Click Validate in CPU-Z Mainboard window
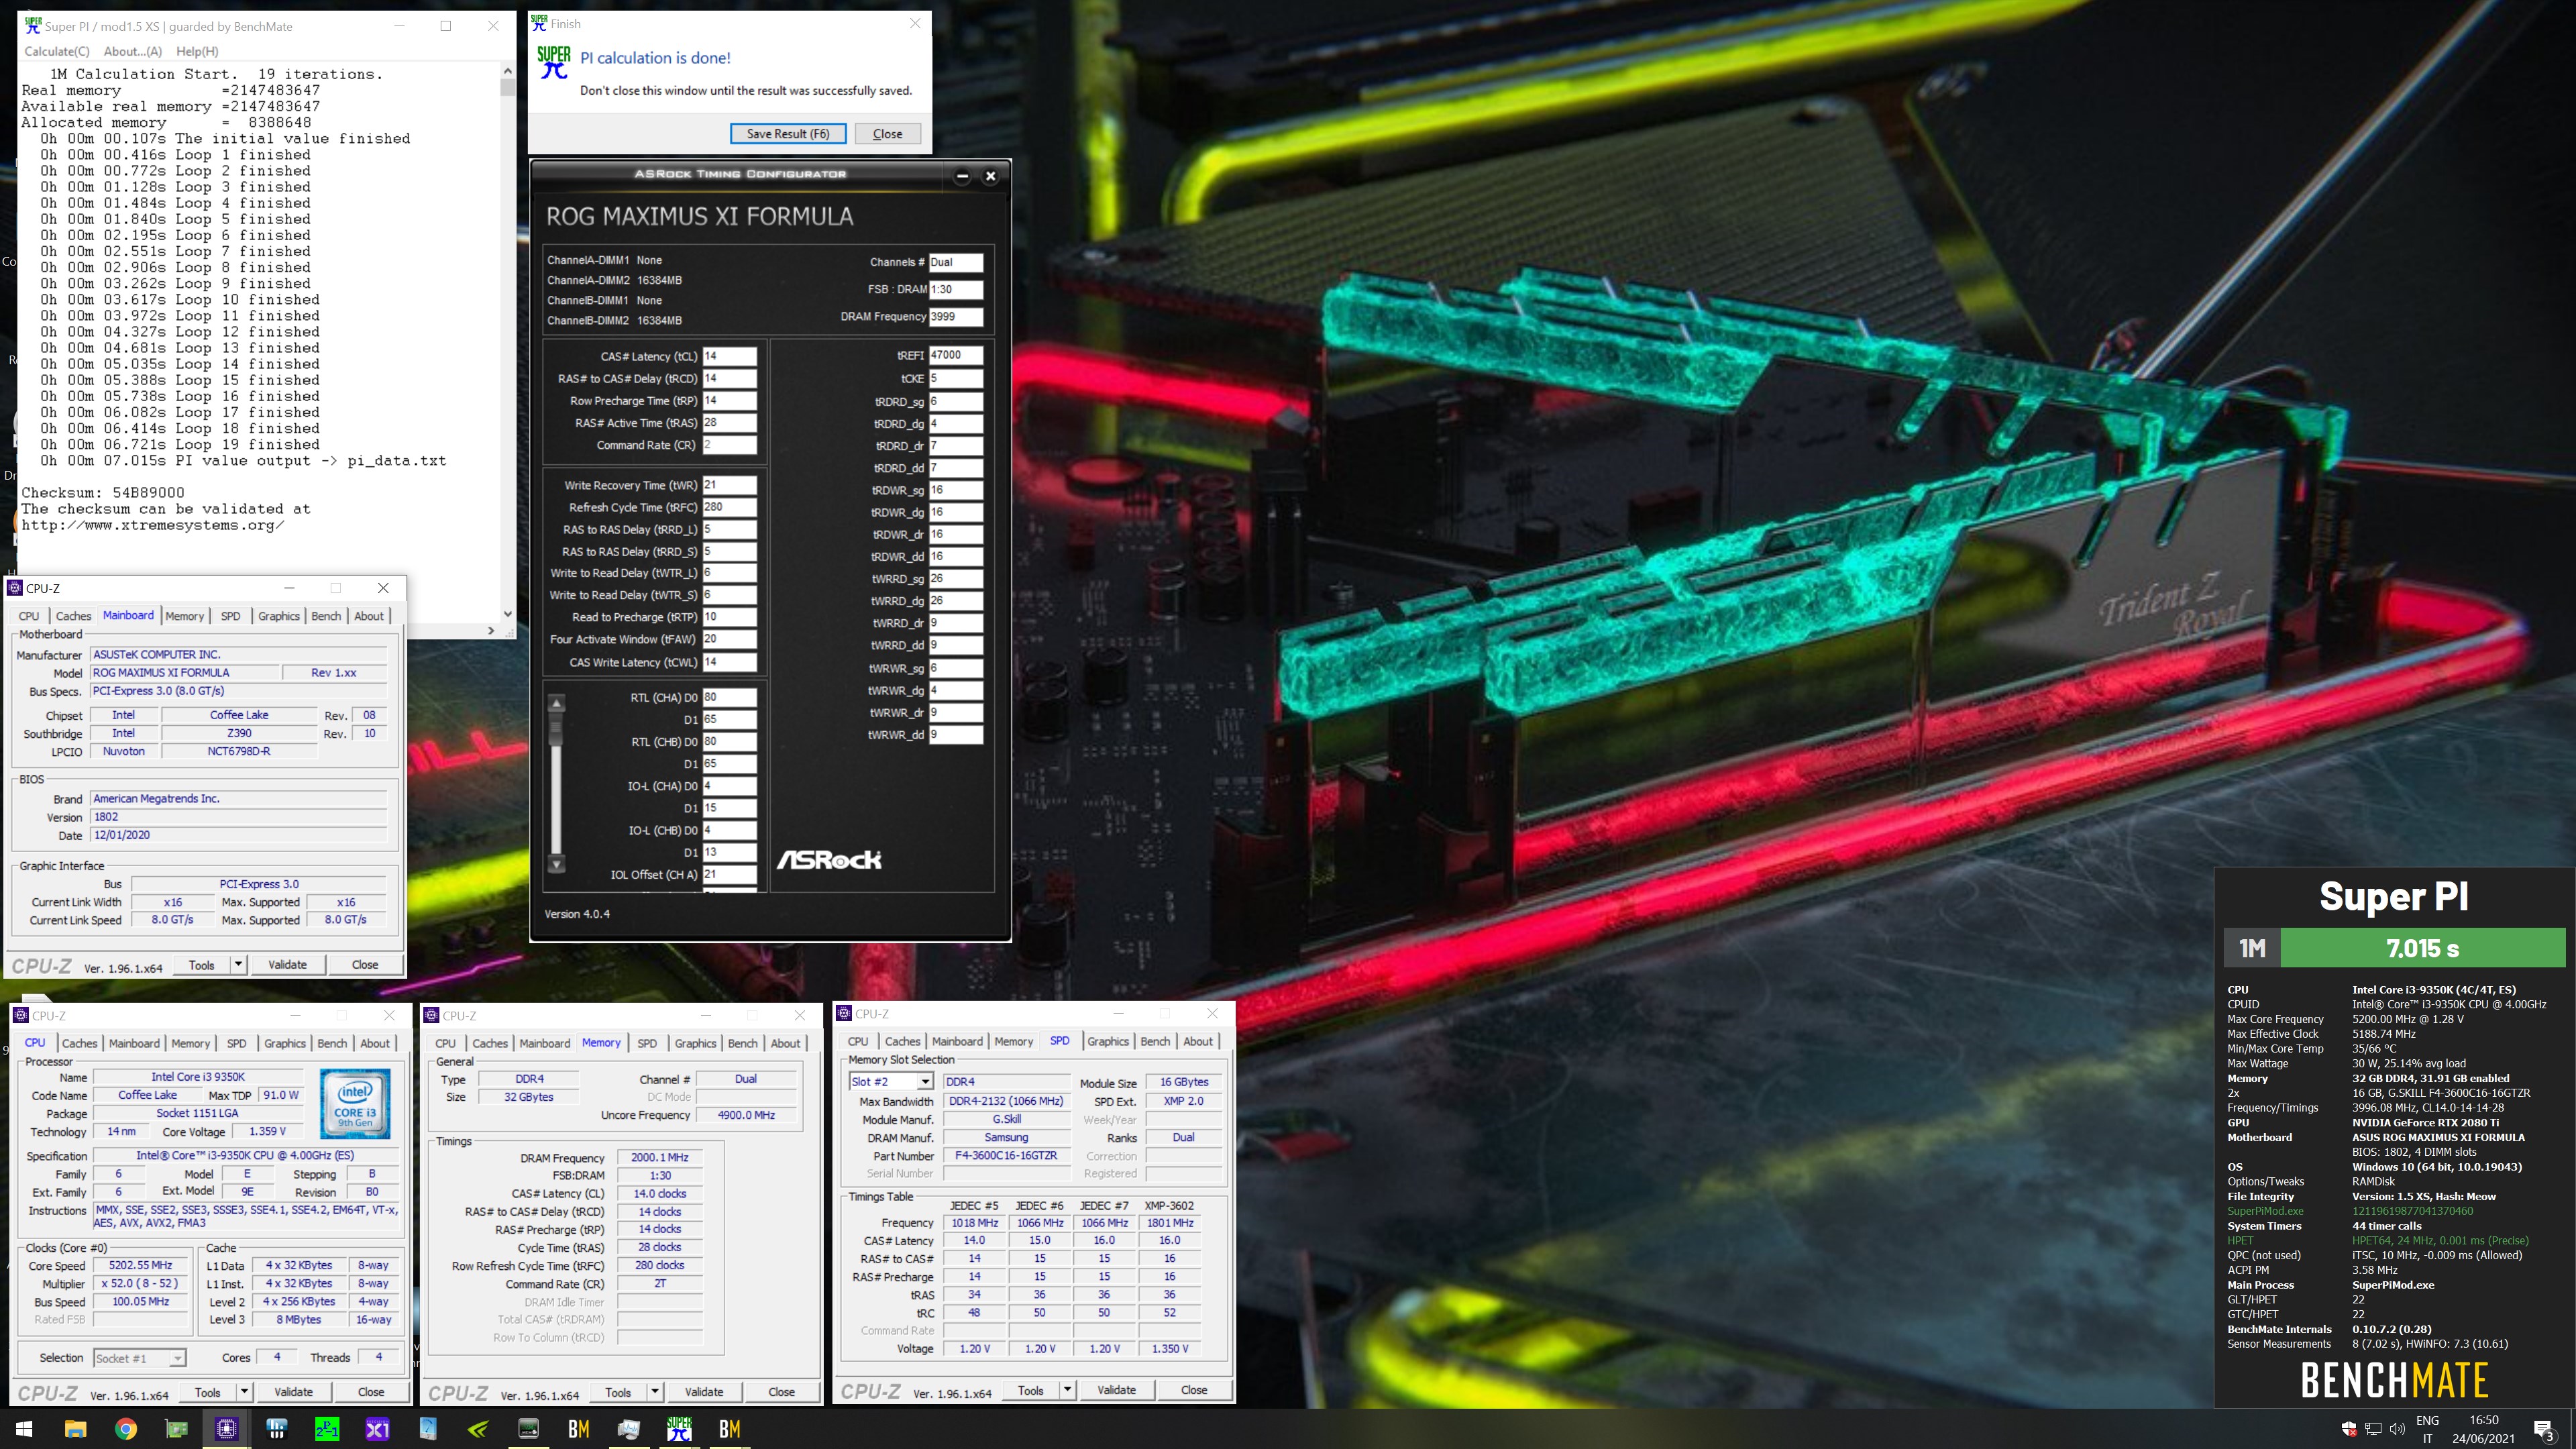This screenshot has width=2576, height=1449. click(287, 965)
